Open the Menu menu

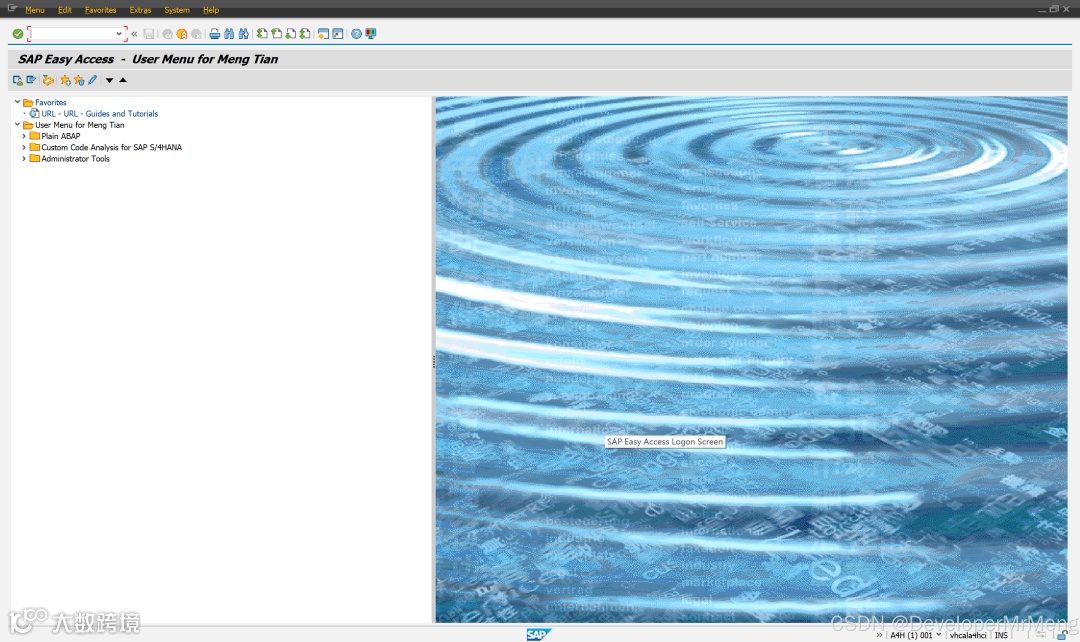tap(34, 10)
